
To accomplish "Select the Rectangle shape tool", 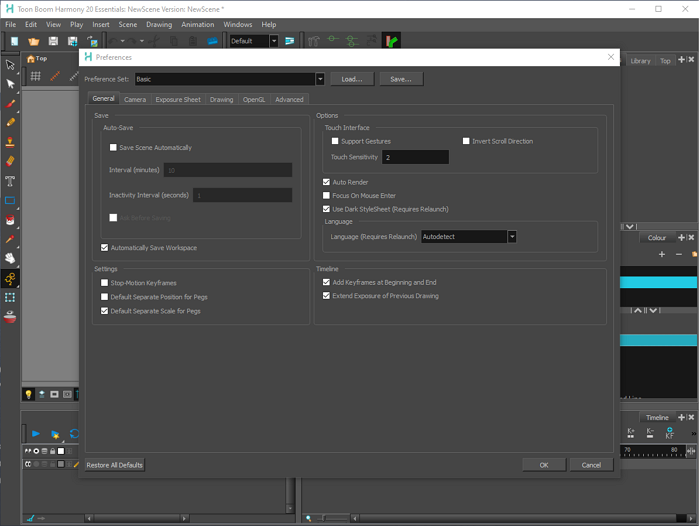I will pos(10,200).
